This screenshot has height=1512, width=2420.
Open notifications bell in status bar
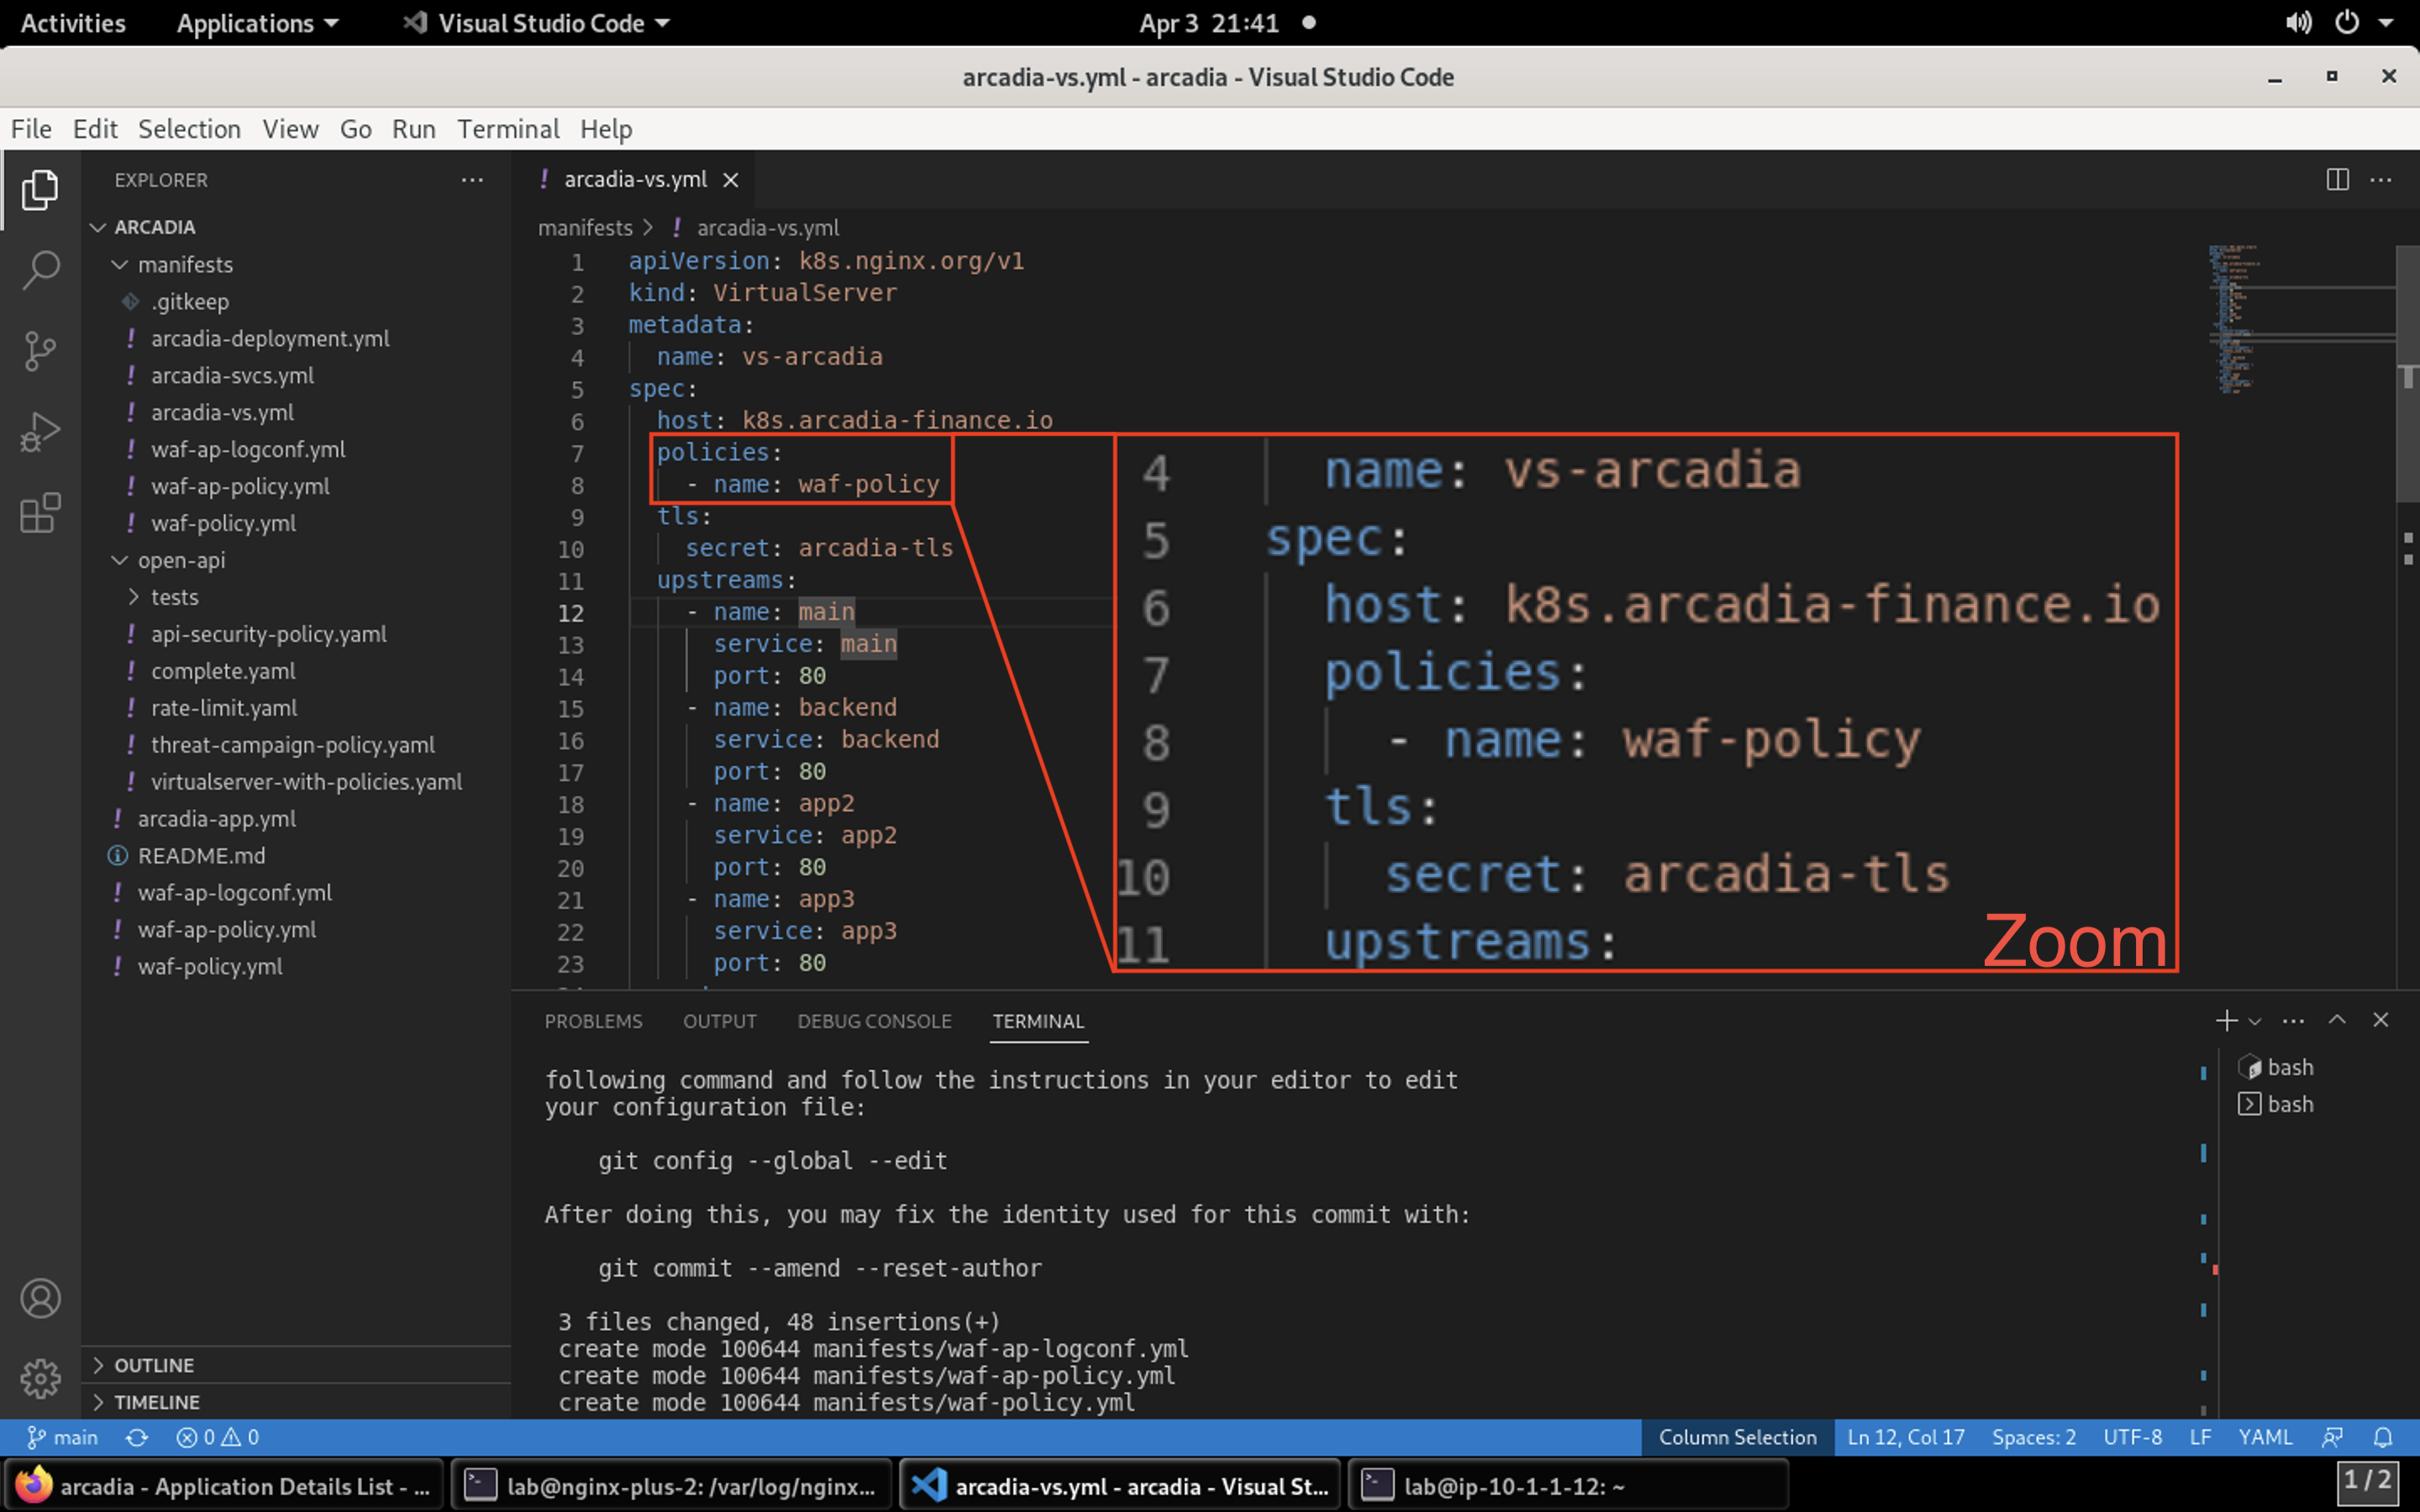click(2383, 1437)
